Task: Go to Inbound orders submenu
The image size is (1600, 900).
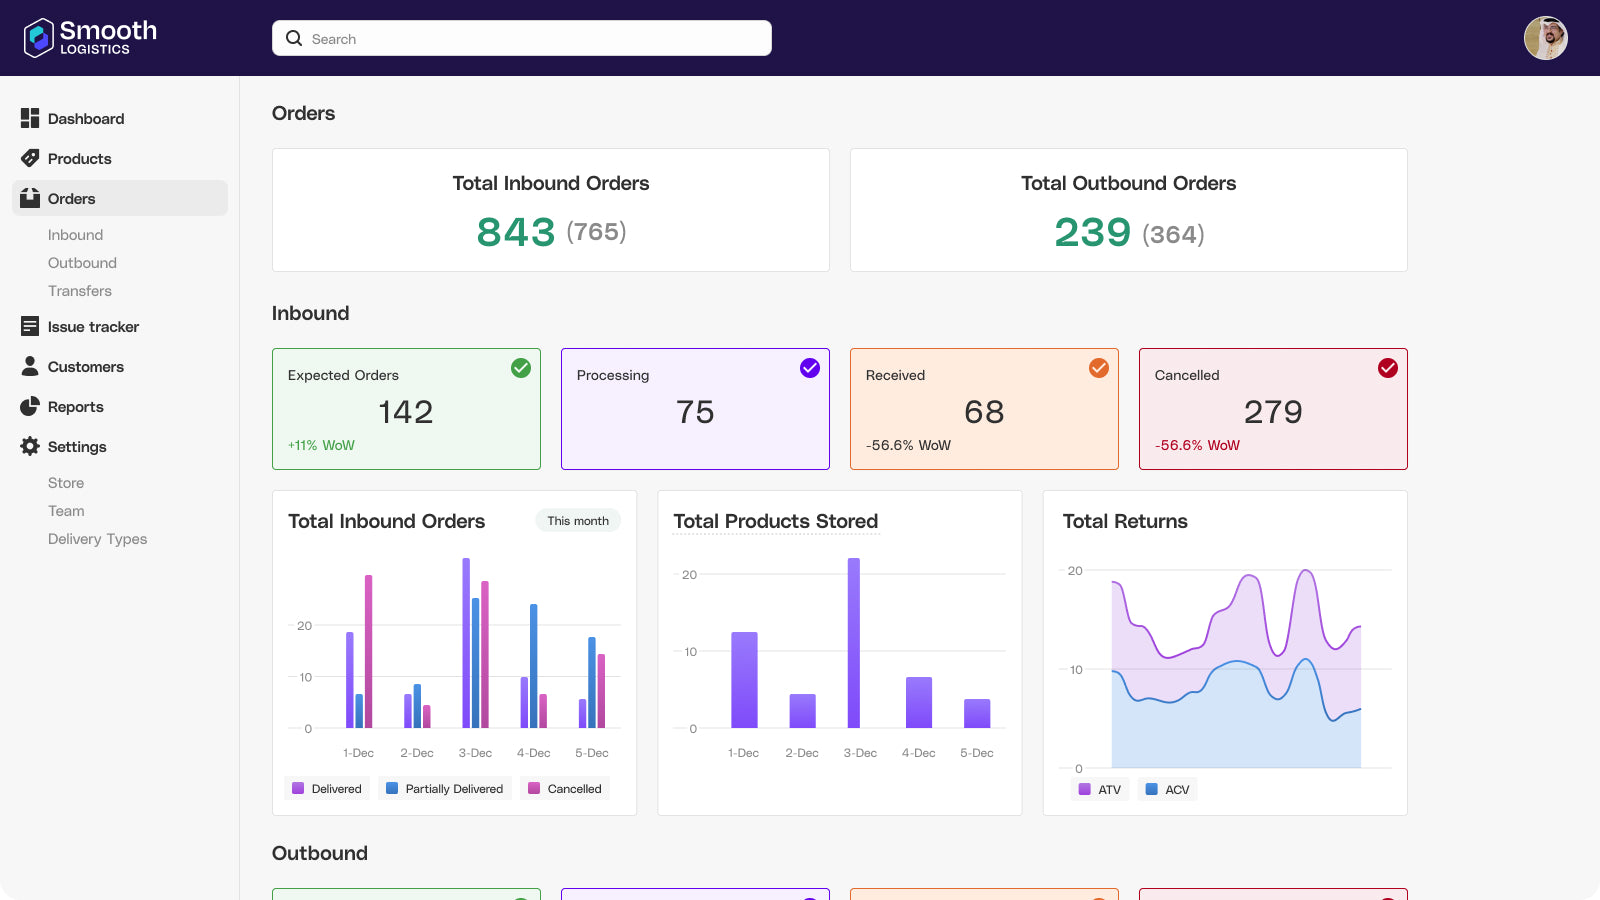Action: pyautogui.click(x=75, y=235)
